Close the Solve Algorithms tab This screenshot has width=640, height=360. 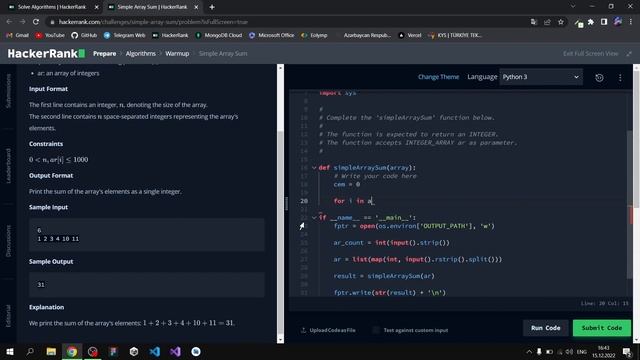coord(97,7)
